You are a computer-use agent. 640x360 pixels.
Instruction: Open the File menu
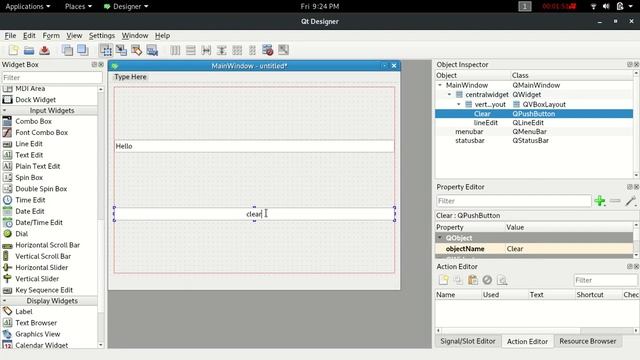(10, 36)
